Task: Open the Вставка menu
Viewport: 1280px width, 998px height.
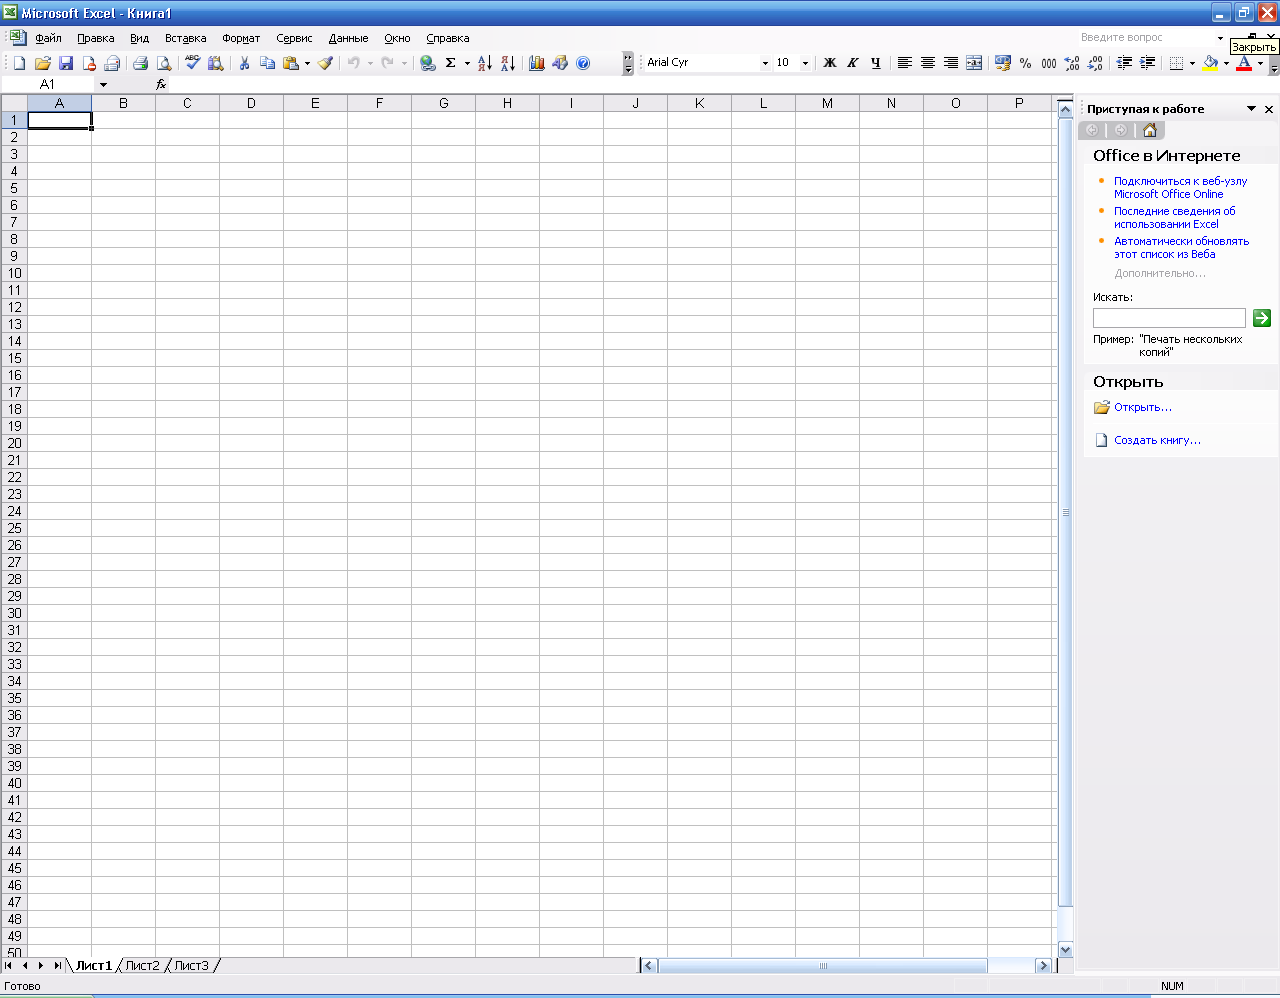Action: pos(186,38)
